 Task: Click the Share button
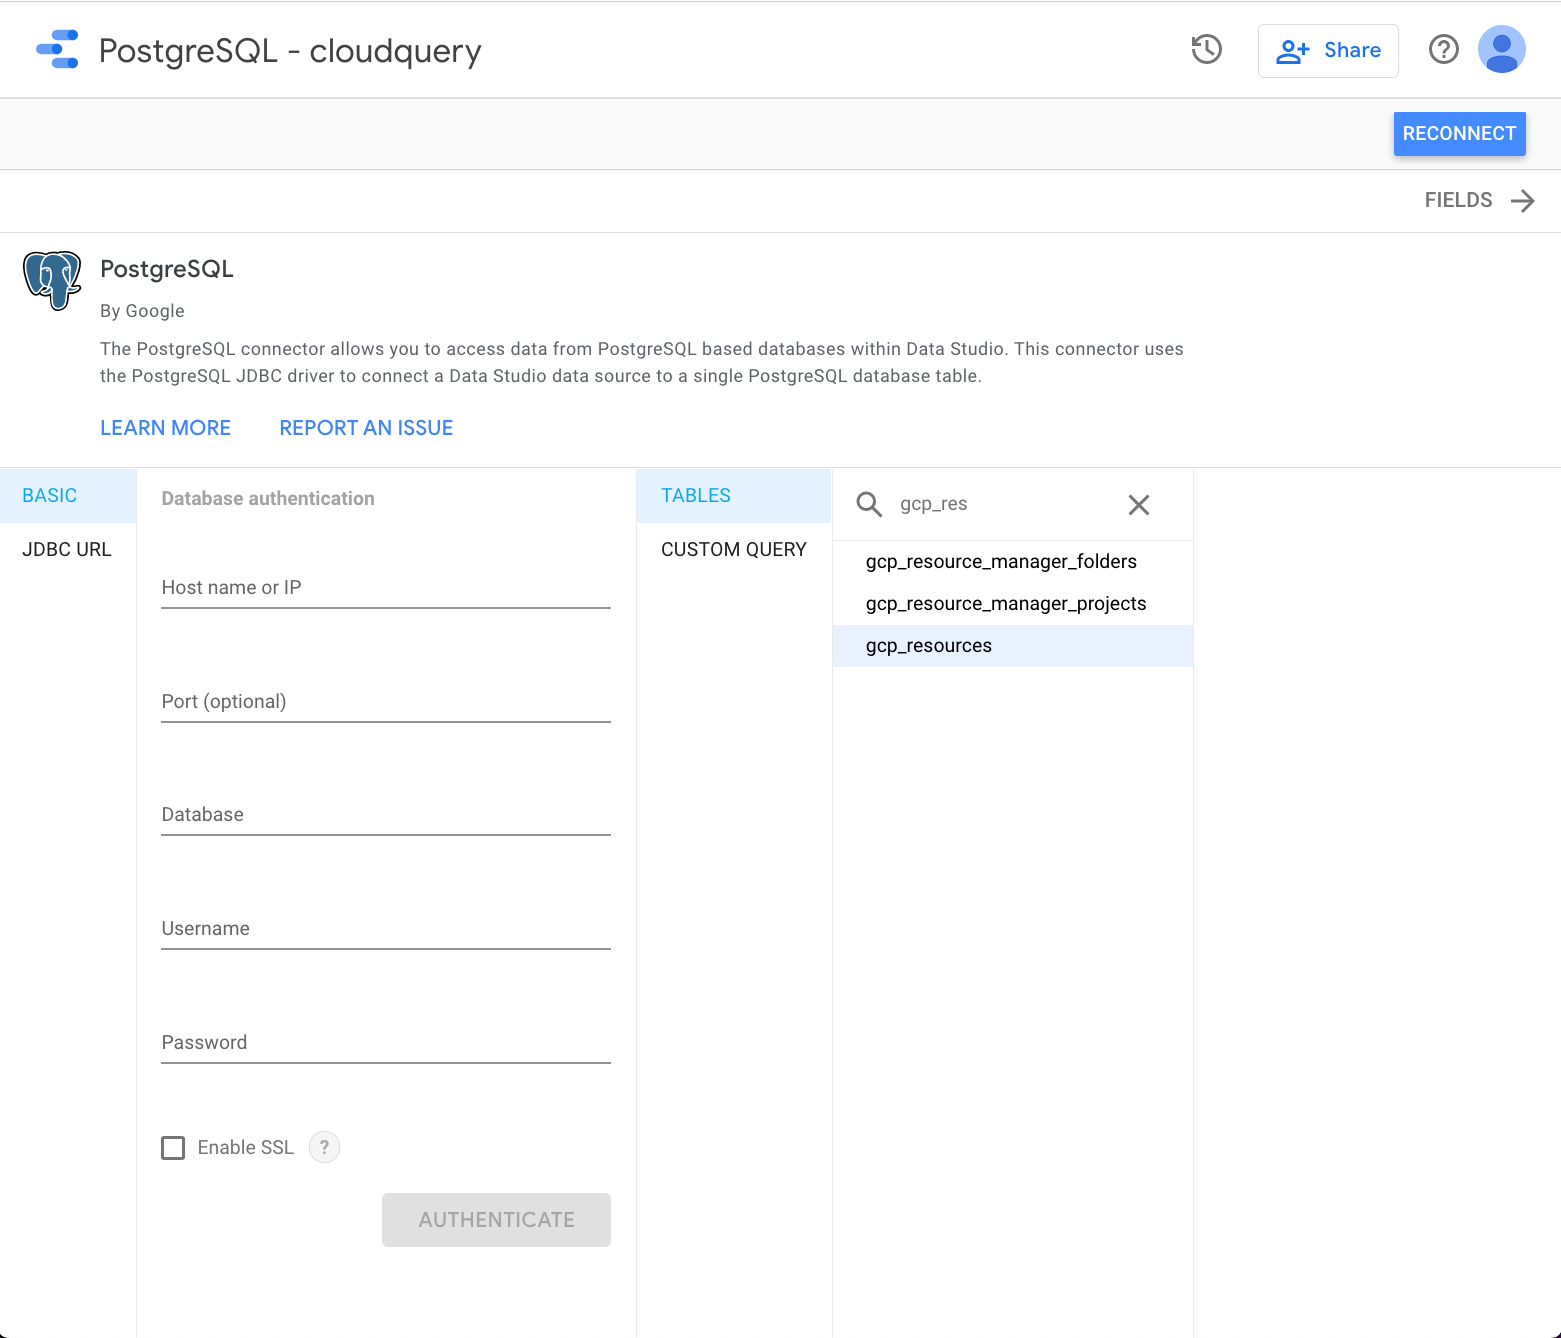coord(1327,51)
